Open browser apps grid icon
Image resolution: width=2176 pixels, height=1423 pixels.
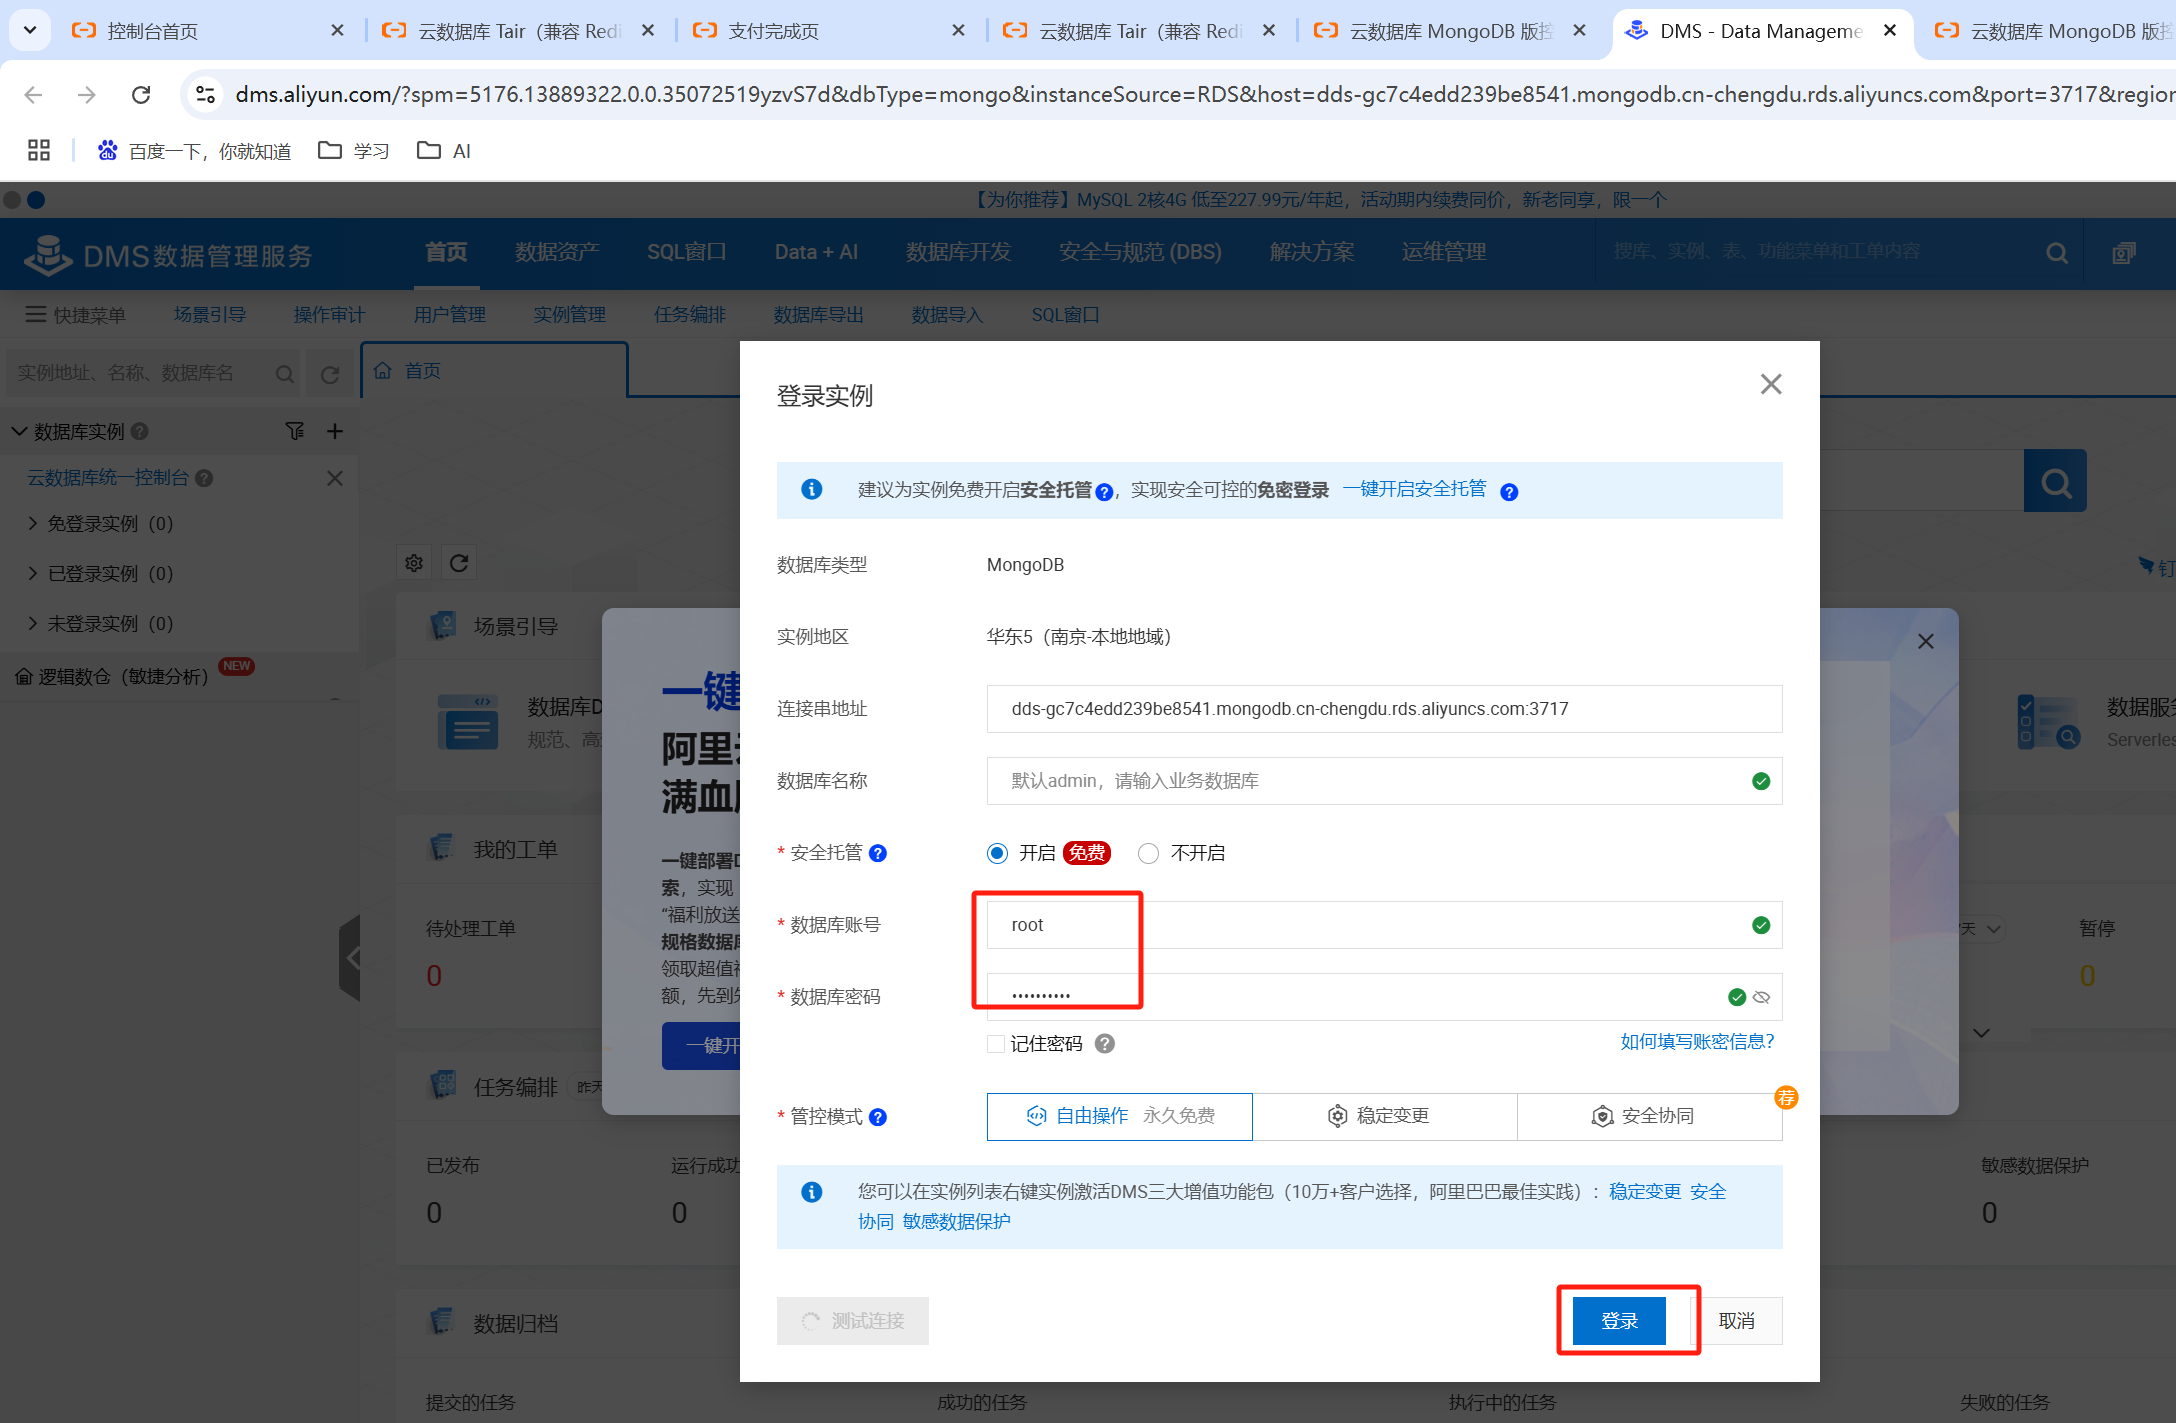tap(39, 150)
